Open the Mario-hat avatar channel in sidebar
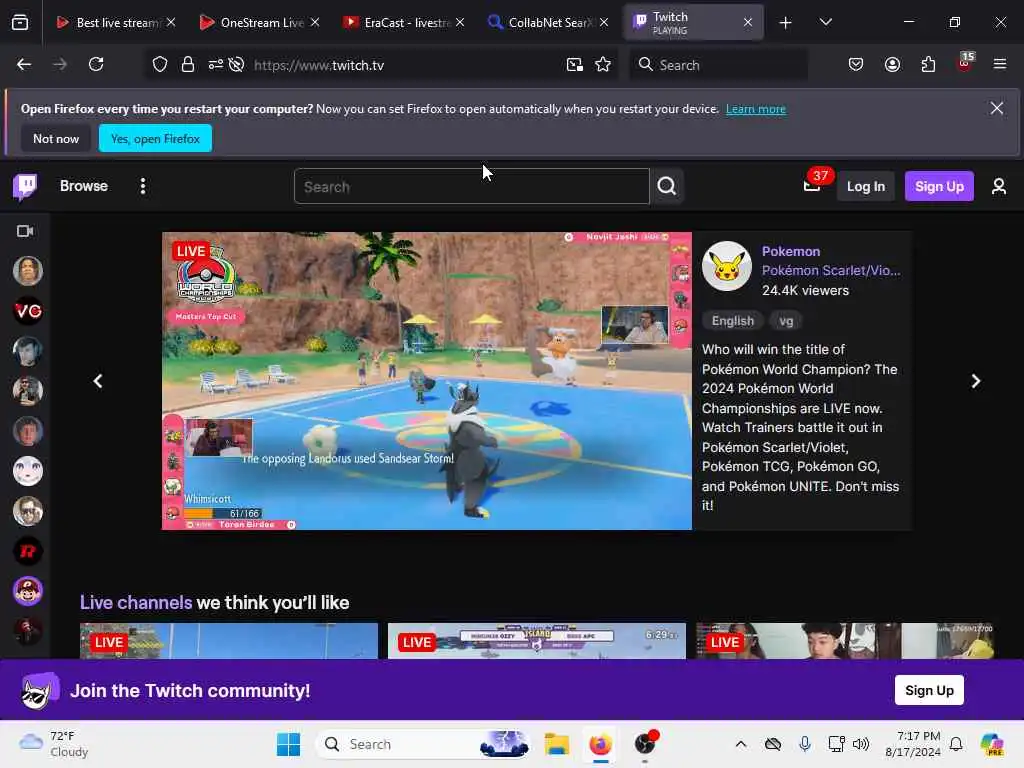The width and height of the screenshot is (1024, 768). (x=28, y=591)
